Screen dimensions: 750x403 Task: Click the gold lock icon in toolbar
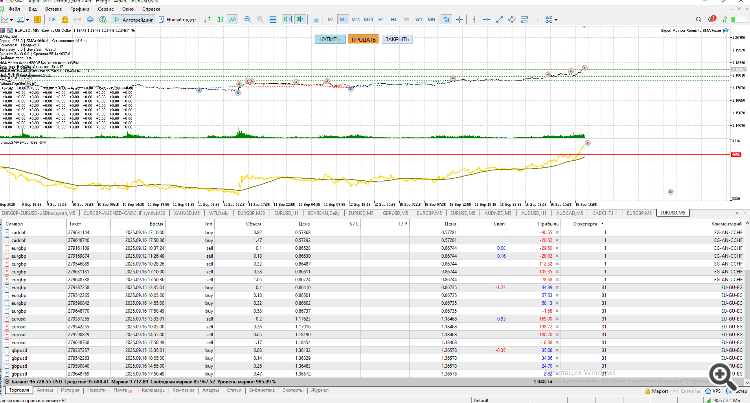(x=65, y=20)
